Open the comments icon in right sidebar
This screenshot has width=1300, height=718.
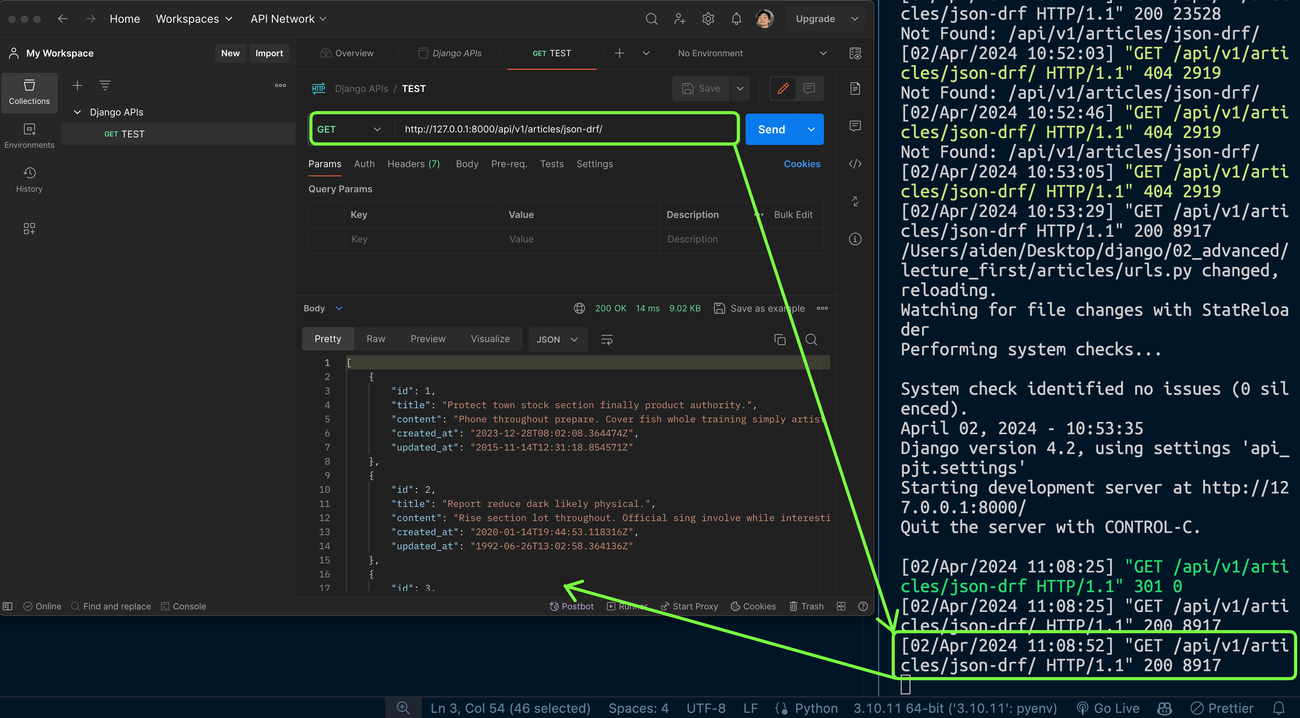coord(855,126)
